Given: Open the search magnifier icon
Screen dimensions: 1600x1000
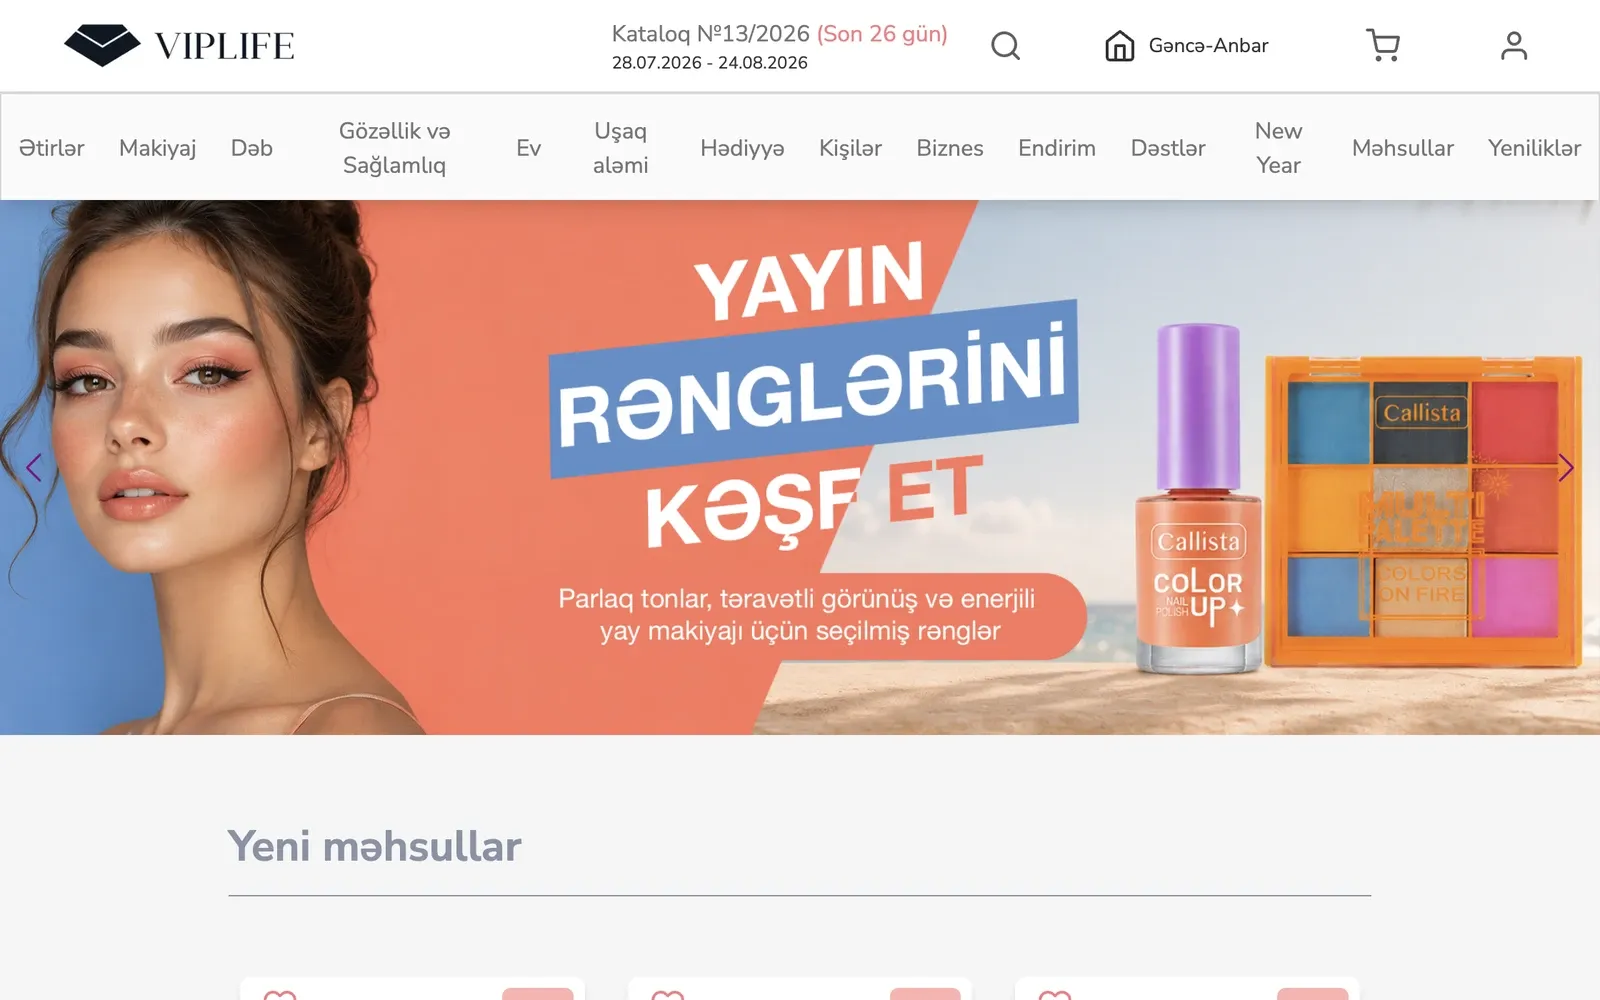Looking at the screenshot, I should pos(1005,46).
